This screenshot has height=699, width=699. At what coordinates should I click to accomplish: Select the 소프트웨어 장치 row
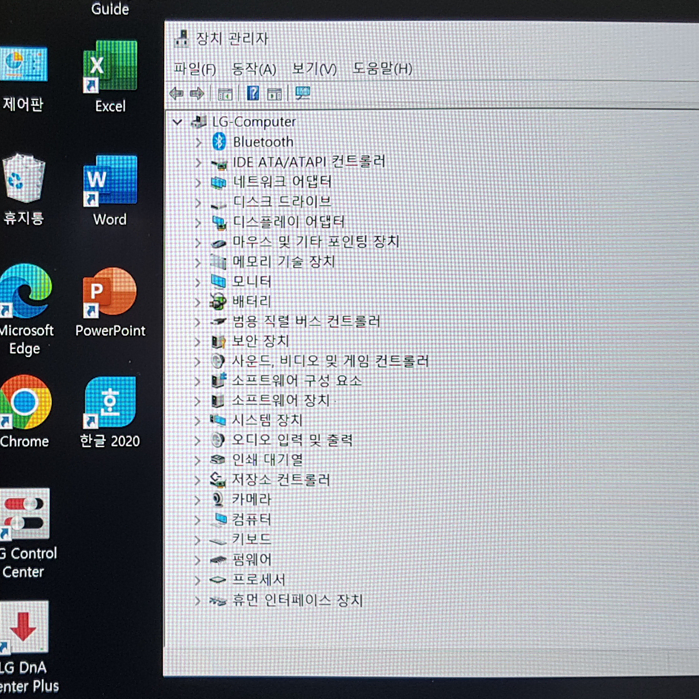281,400
